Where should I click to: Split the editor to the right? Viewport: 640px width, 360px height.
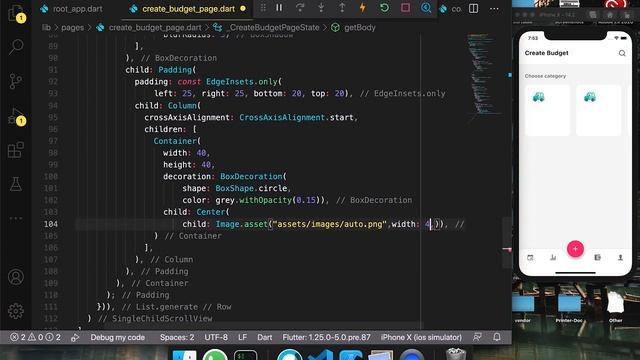point(473,8)
